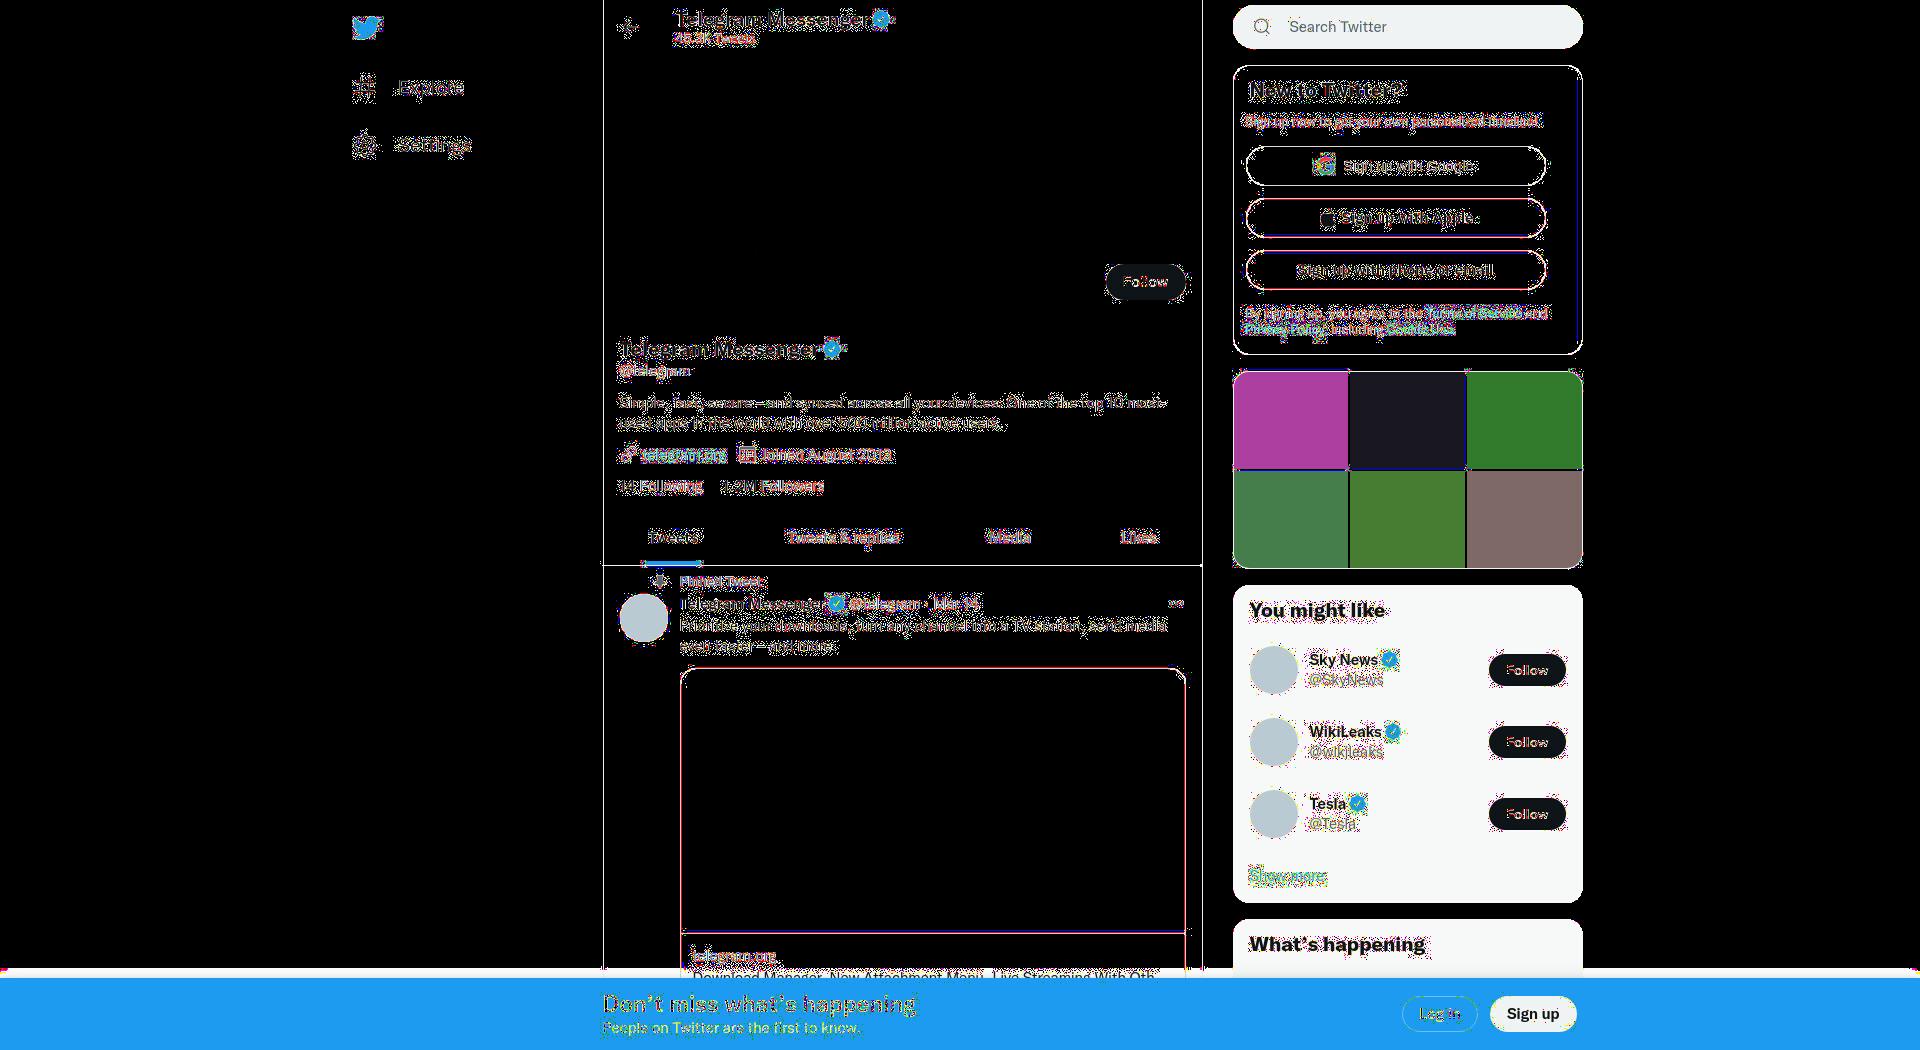The width and height of the screenshot is (1920, 1050).
Task: Click the verified badge next to WikiLeaks
Action: [x=1393, y=731]
